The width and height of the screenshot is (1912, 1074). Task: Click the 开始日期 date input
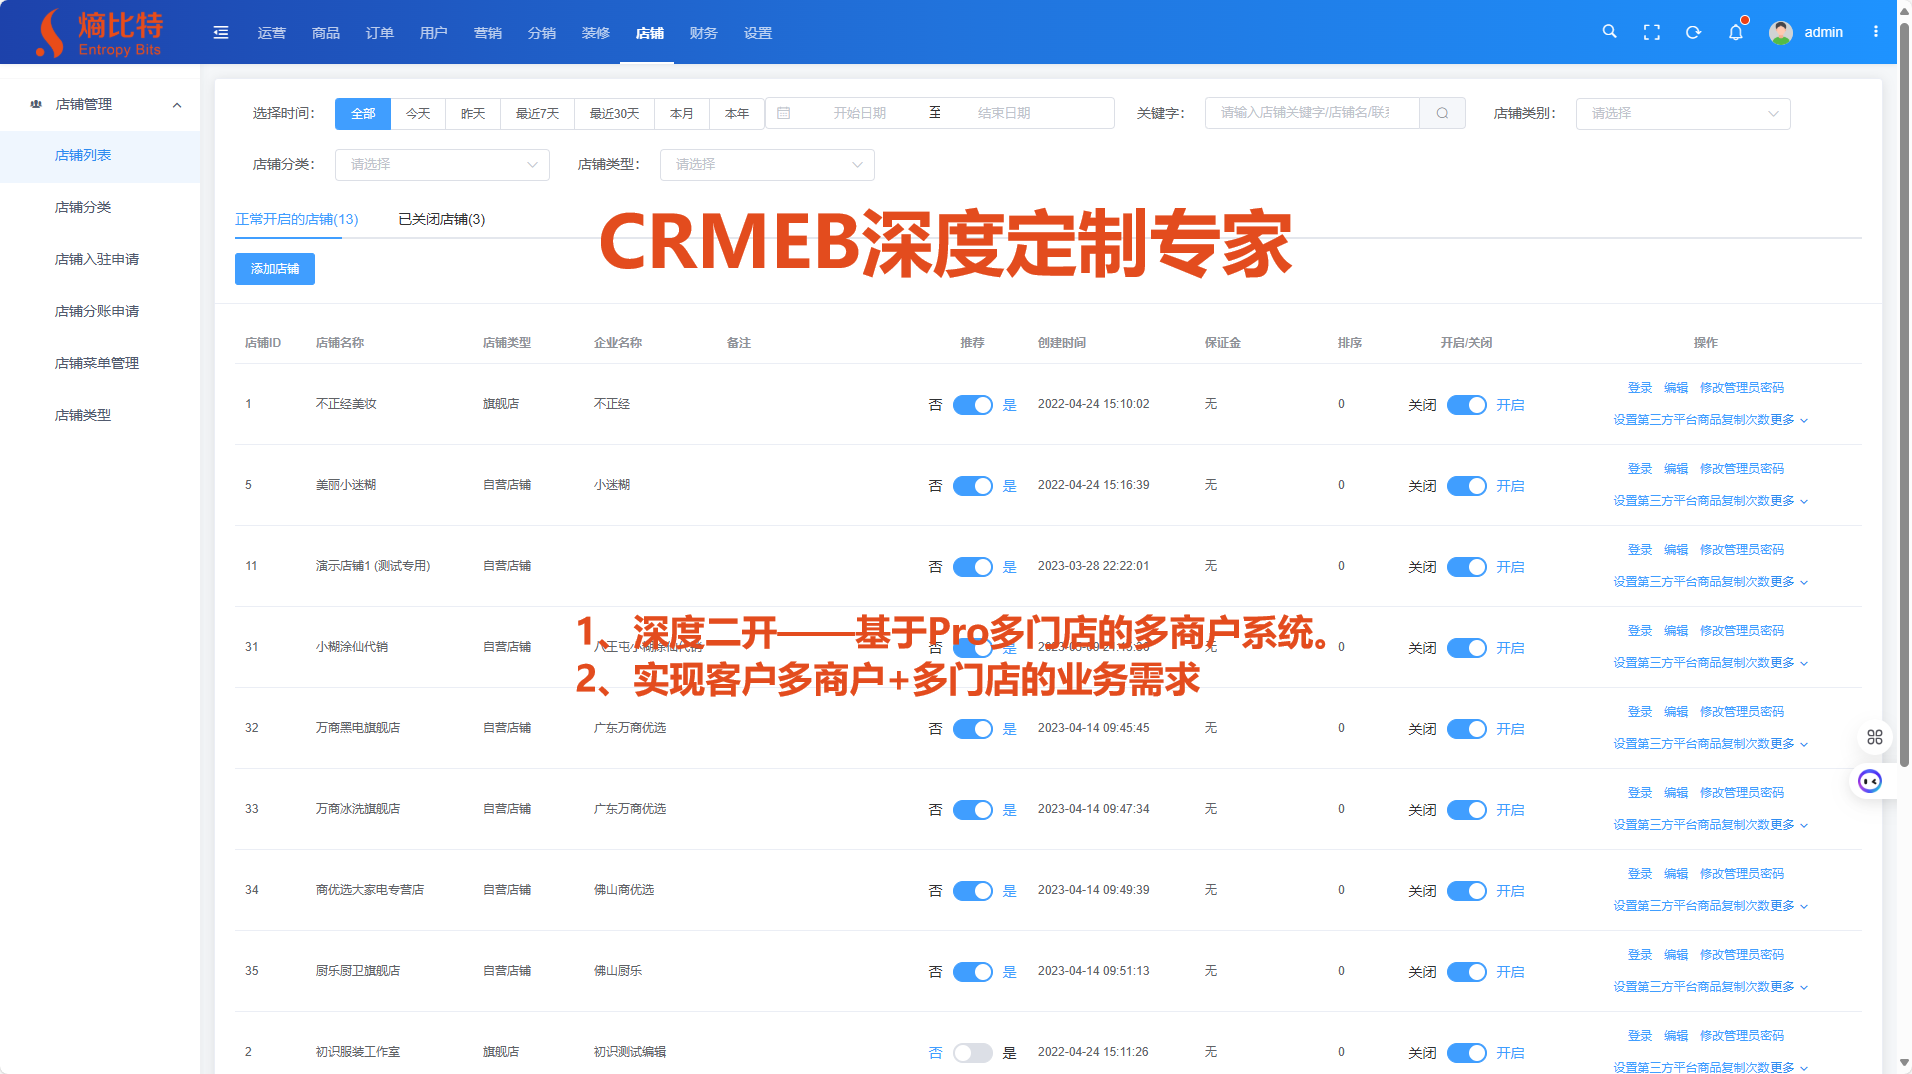(x=860, y=113)
